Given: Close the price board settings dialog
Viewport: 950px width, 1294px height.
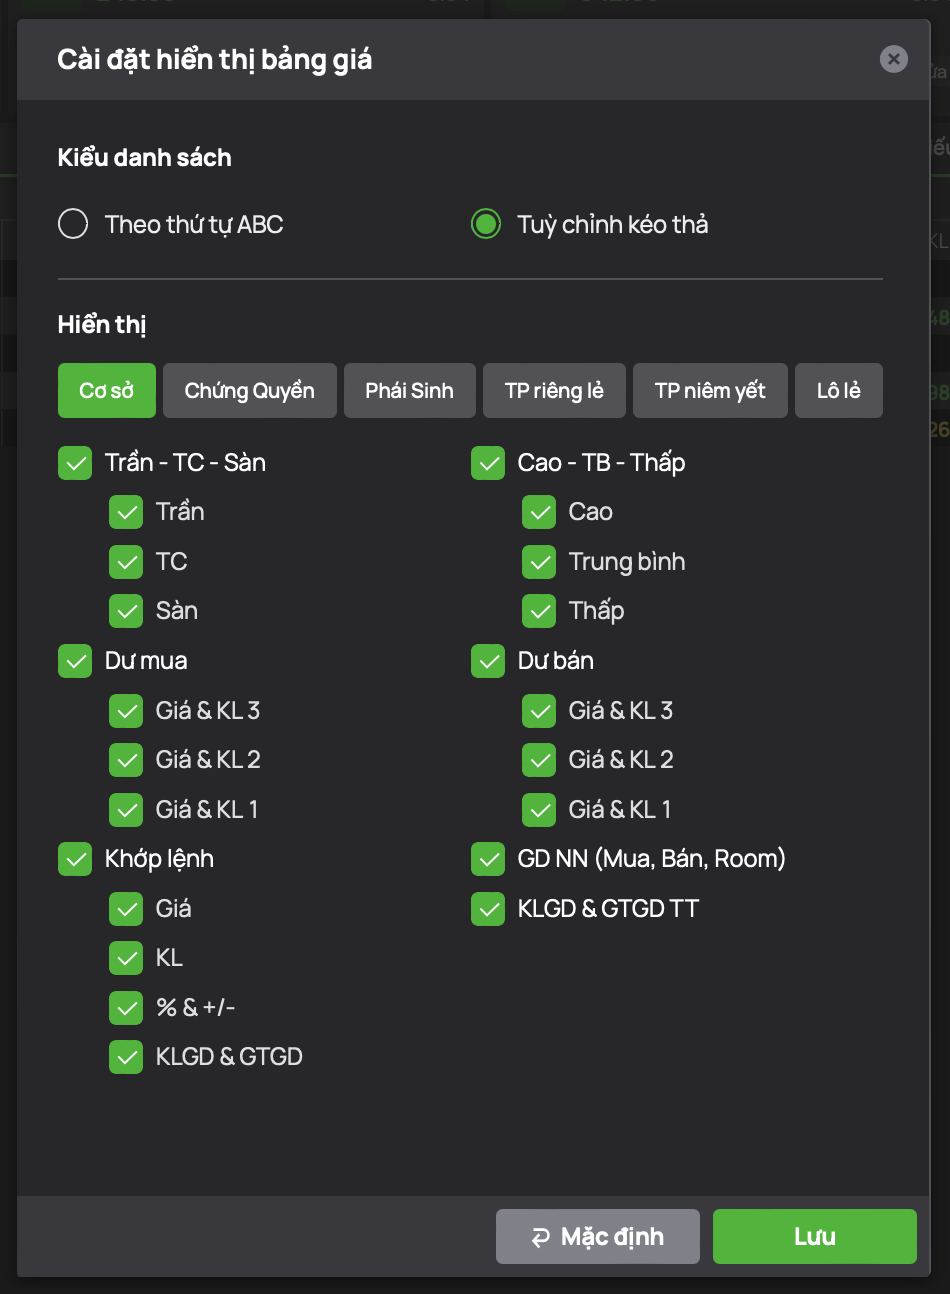Looking at the screenshot, I should tap(893, 59).
